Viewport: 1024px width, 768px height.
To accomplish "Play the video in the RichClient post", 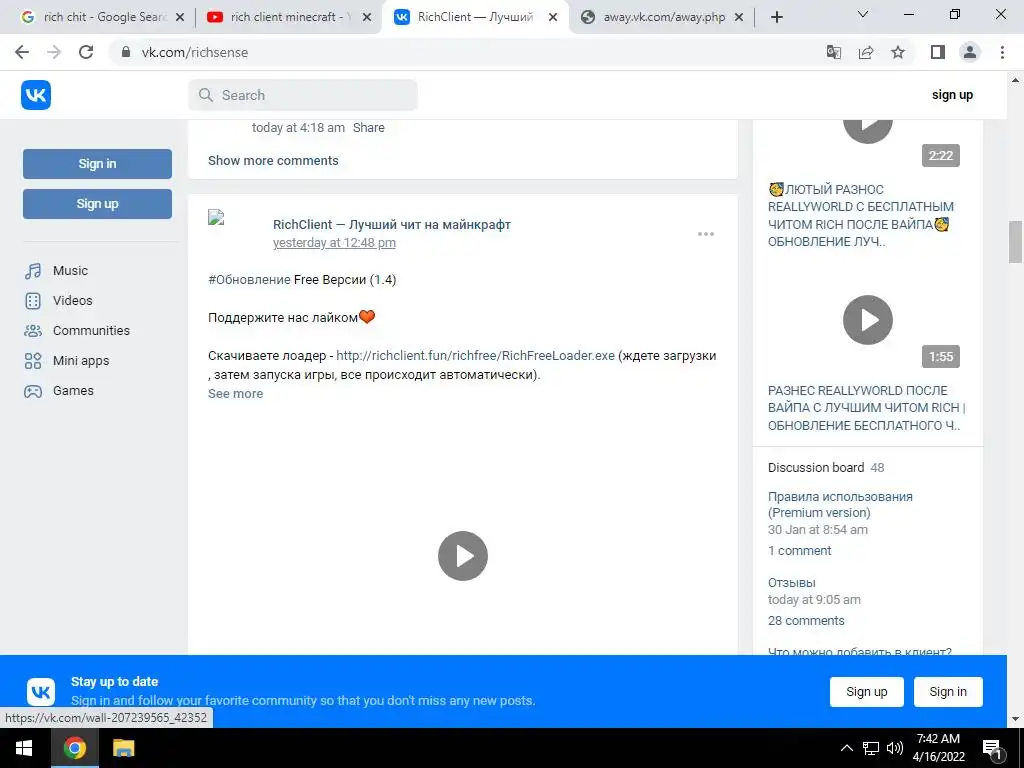I will pos(463,556).
